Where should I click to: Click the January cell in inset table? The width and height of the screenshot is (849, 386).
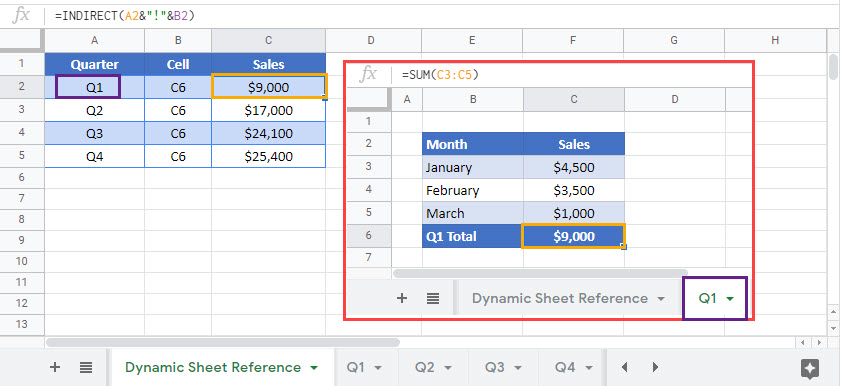click(473, 167)
